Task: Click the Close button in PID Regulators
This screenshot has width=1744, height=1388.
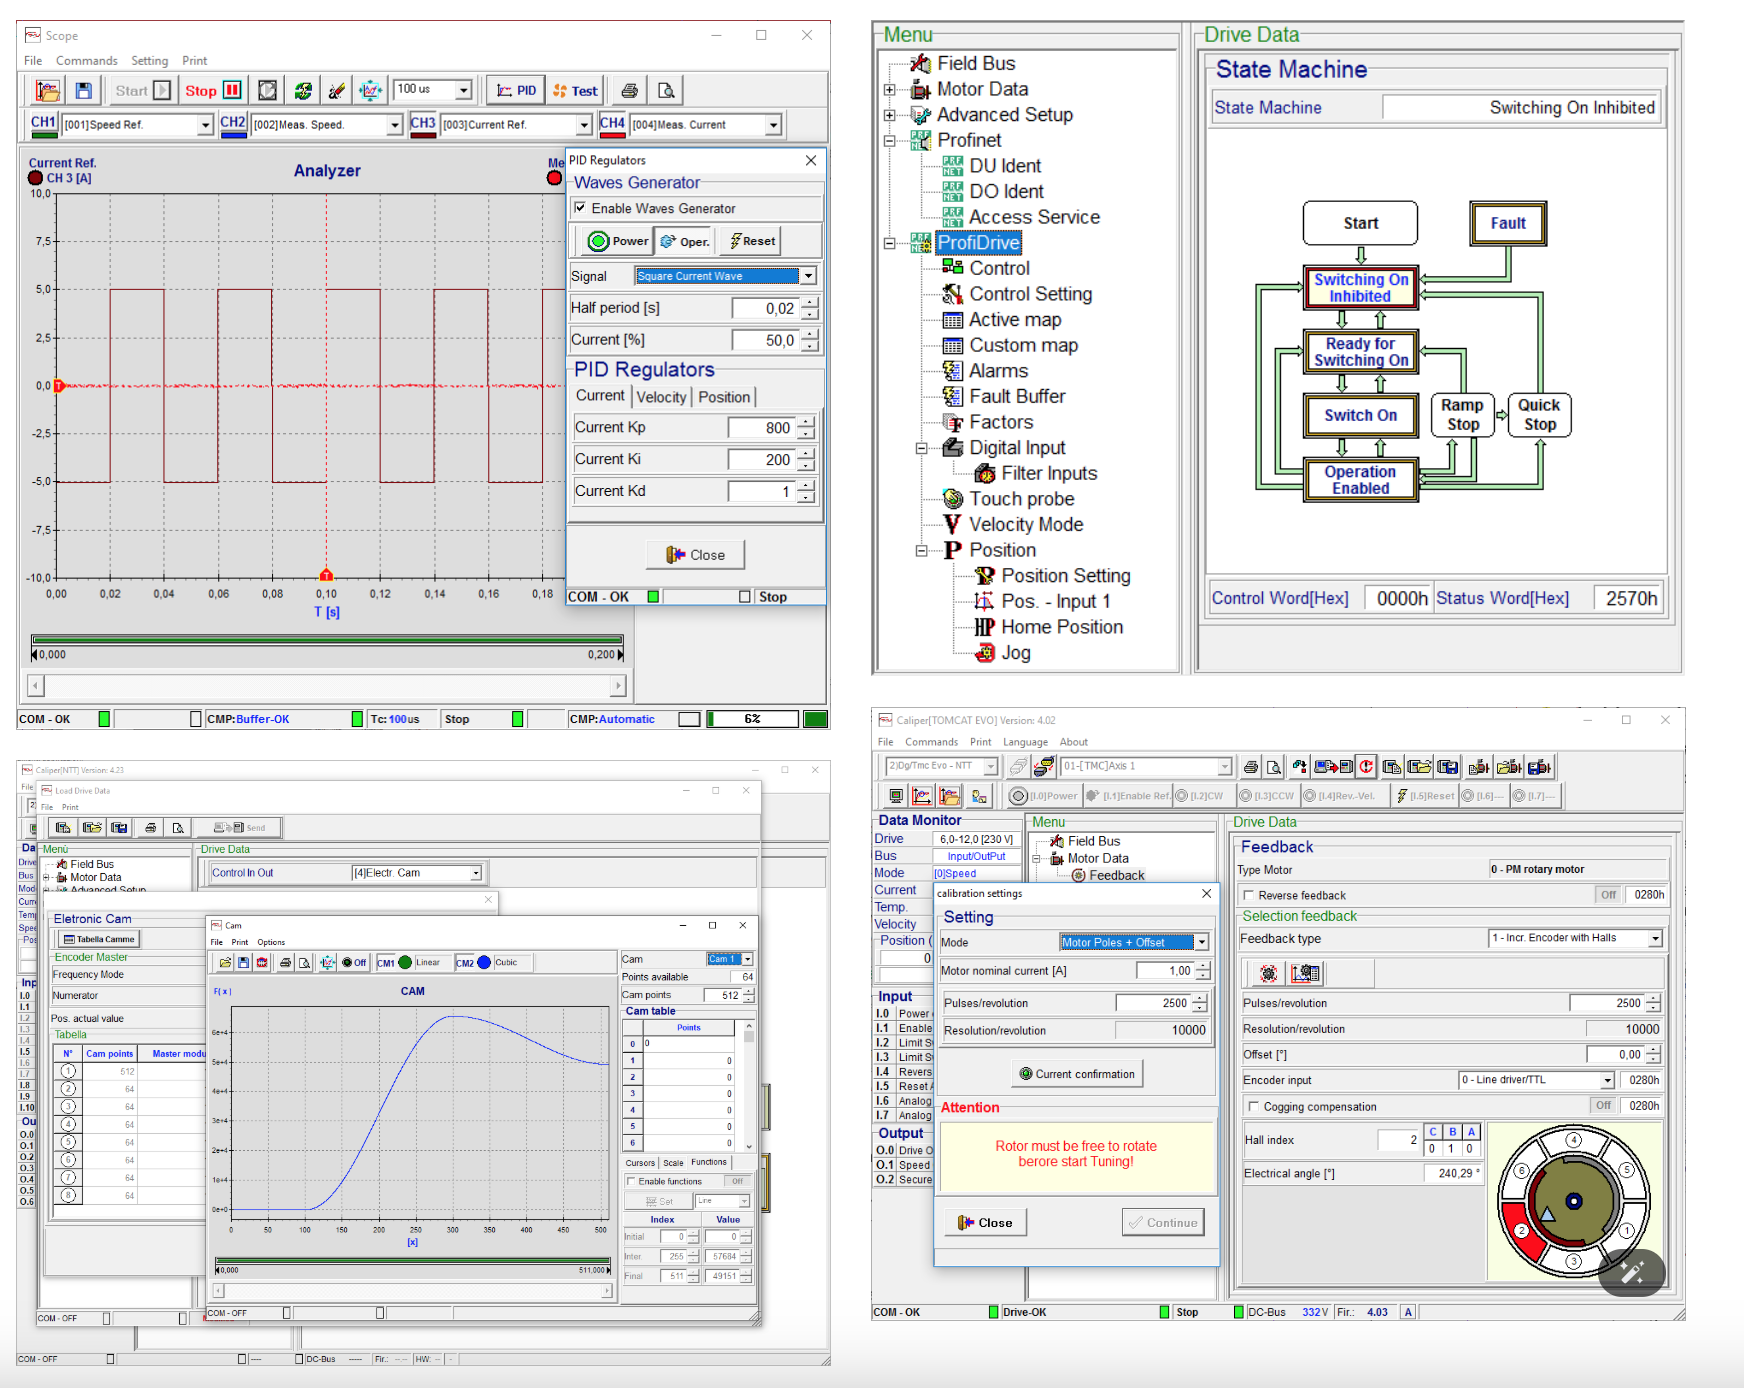Action: (696, 555)
